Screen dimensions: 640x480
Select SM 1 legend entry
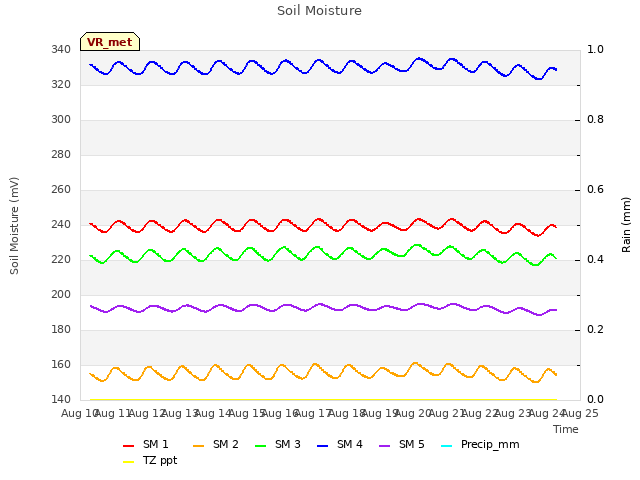(146, 444)
